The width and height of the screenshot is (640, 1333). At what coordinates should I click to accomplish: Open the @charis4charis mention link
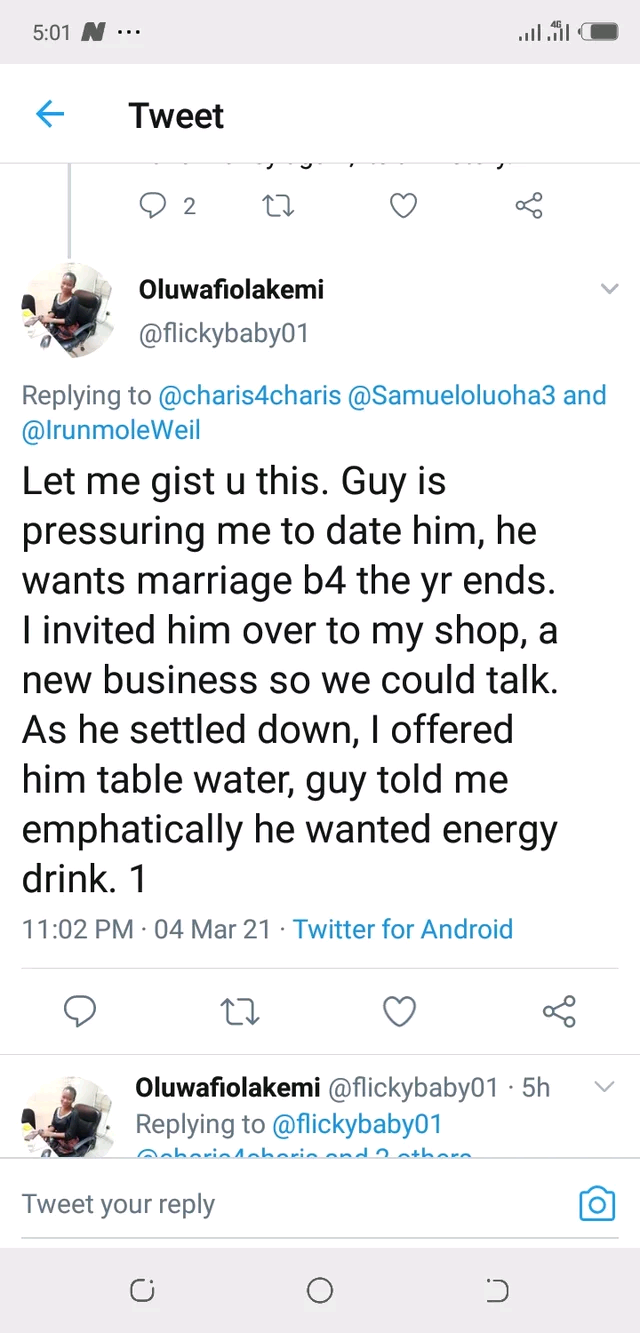[x=249, y=395]
